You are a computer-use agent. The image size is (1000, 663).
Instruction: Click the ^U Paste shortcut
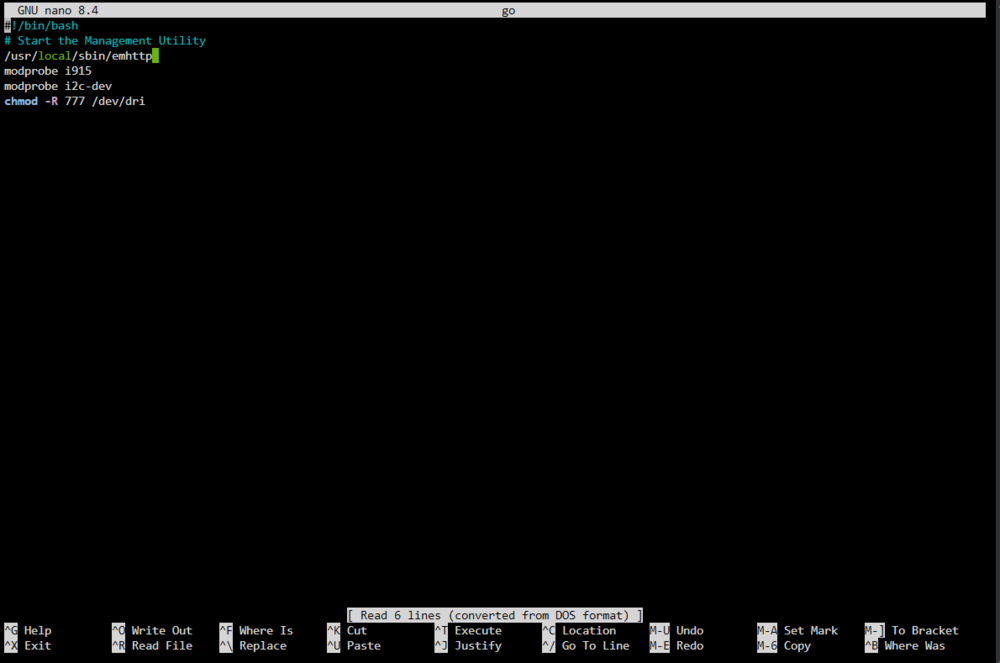pyautogui.click(x=354, y=646)
